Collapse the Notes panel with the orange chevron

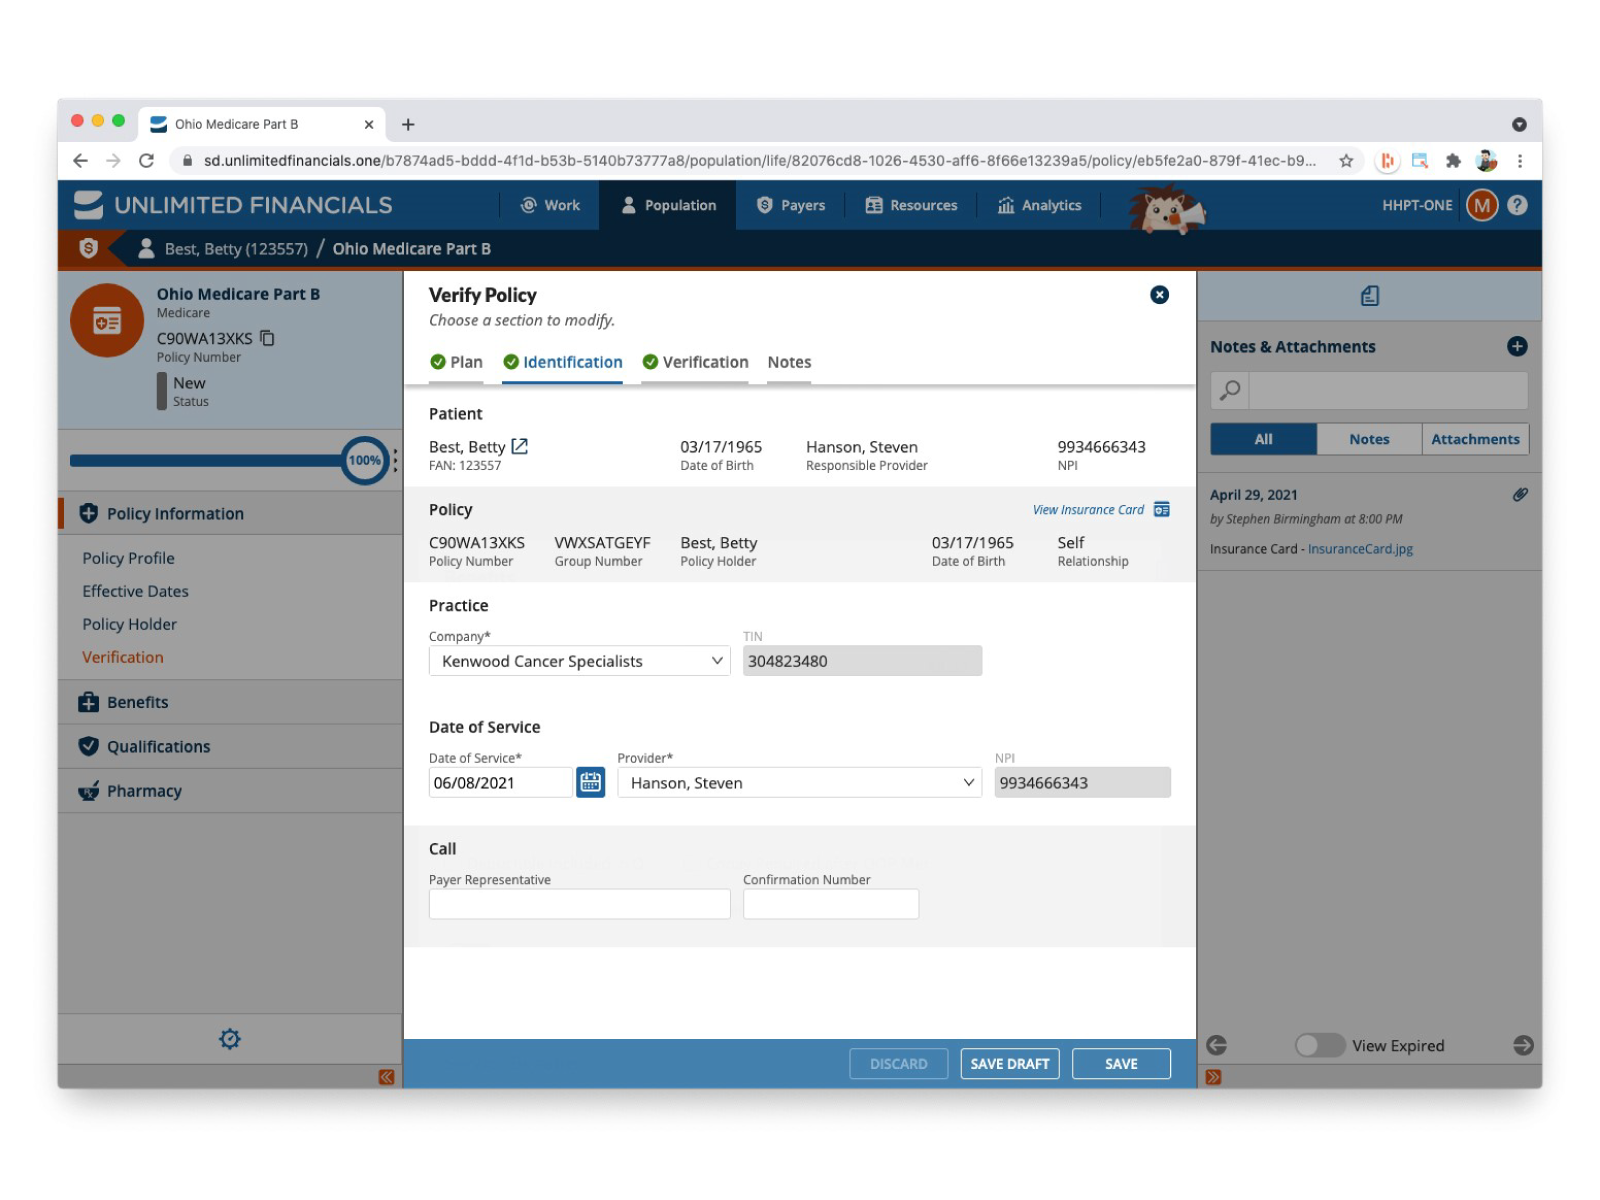coord(1214,1076)
